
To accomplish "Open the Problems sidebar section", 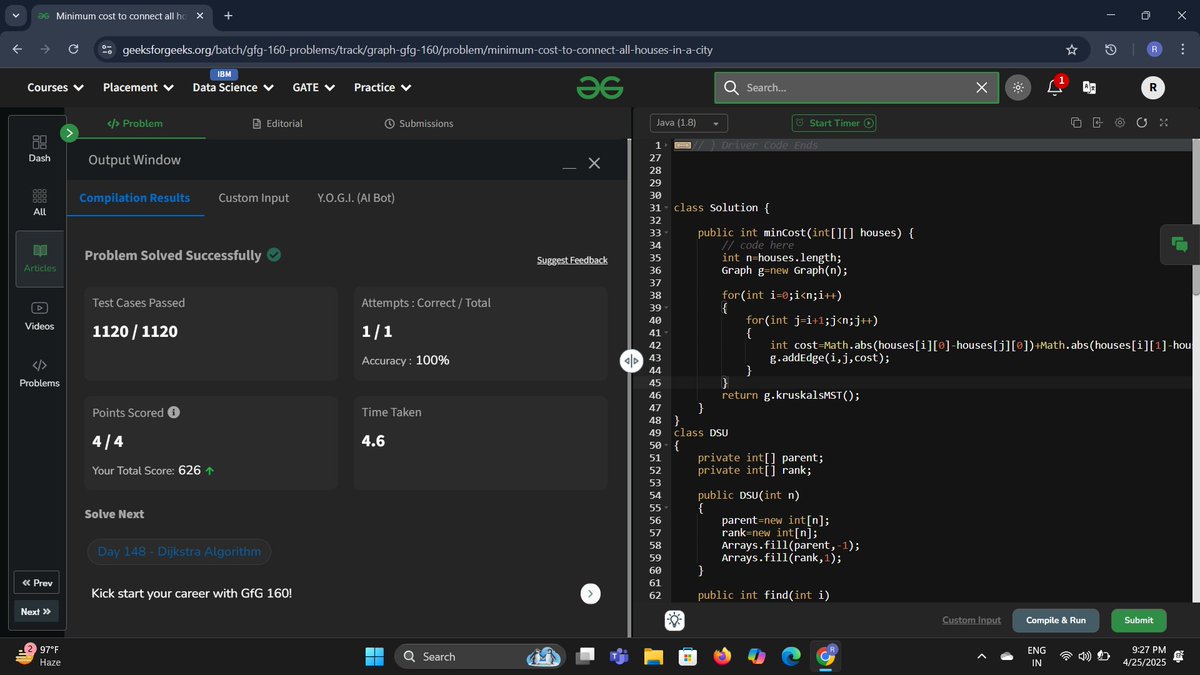I will [39, 373].
